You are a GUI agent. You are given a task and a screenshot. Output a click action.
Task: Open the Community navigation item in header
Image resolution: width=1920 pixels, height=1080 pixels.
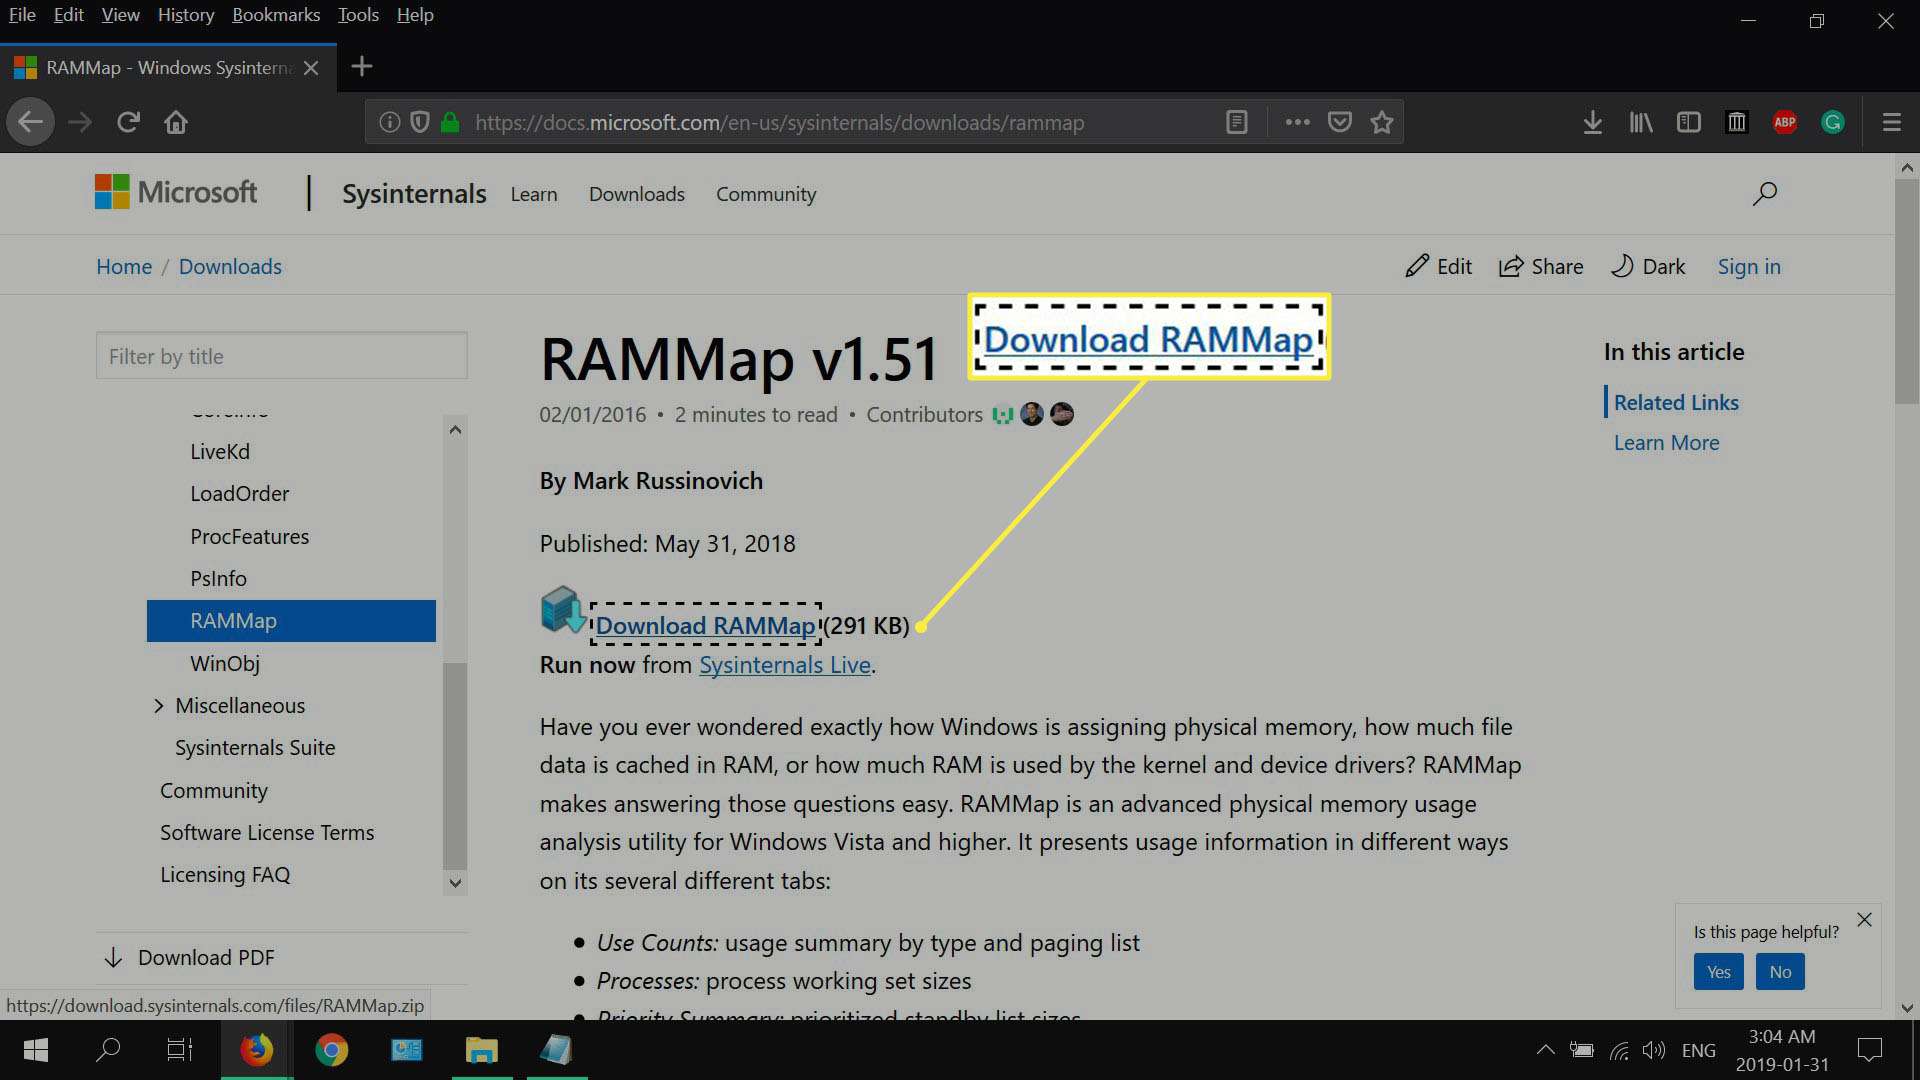(766, 194)
